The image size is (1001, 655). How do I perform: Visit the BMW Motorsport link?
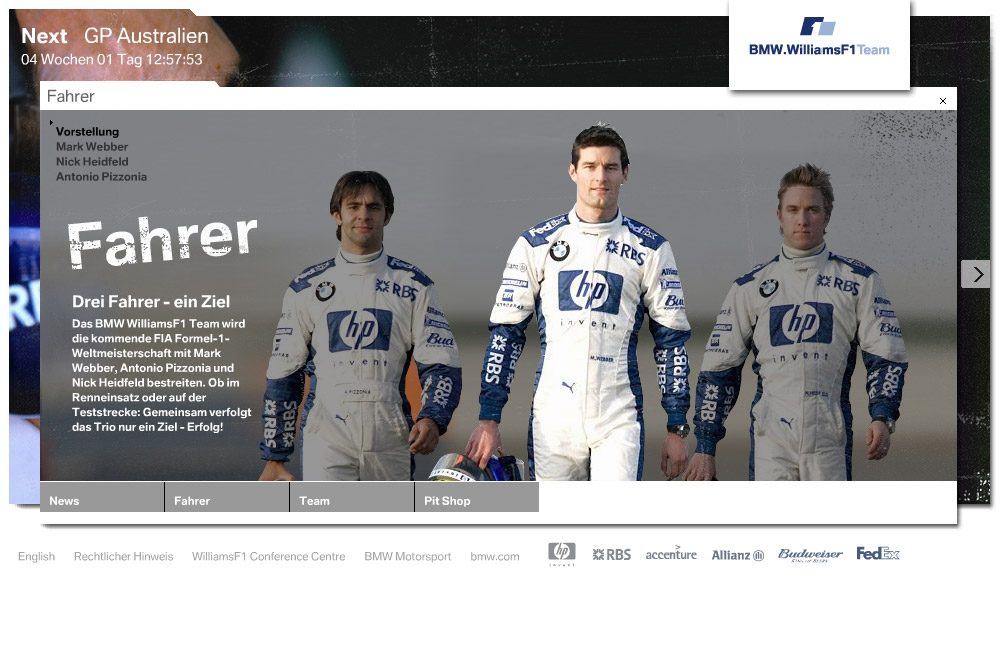pos(408,556)
